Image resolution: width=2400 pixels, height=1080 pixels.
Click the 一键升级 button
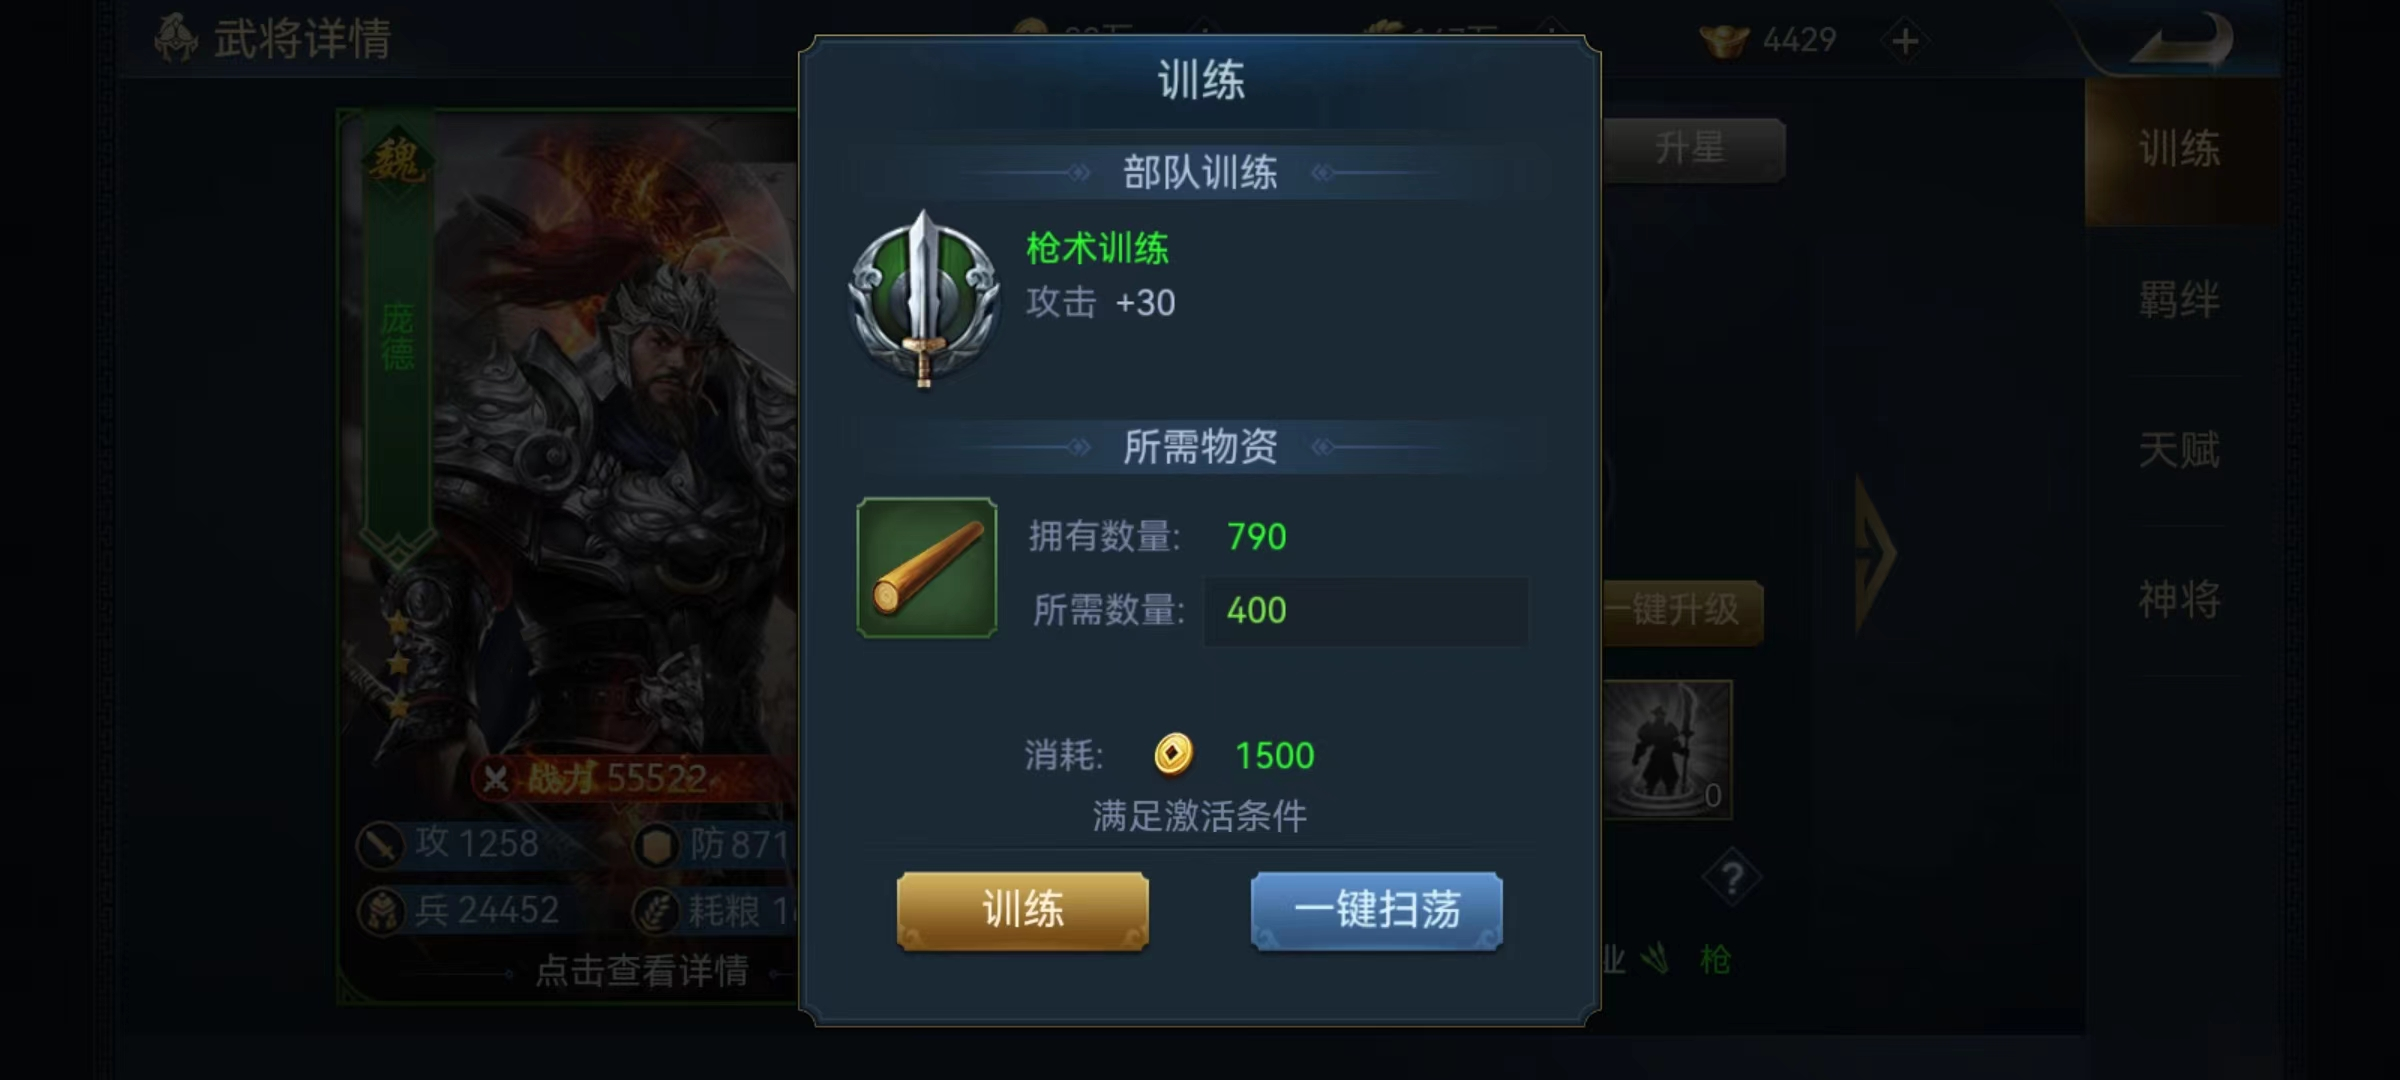1683,609
